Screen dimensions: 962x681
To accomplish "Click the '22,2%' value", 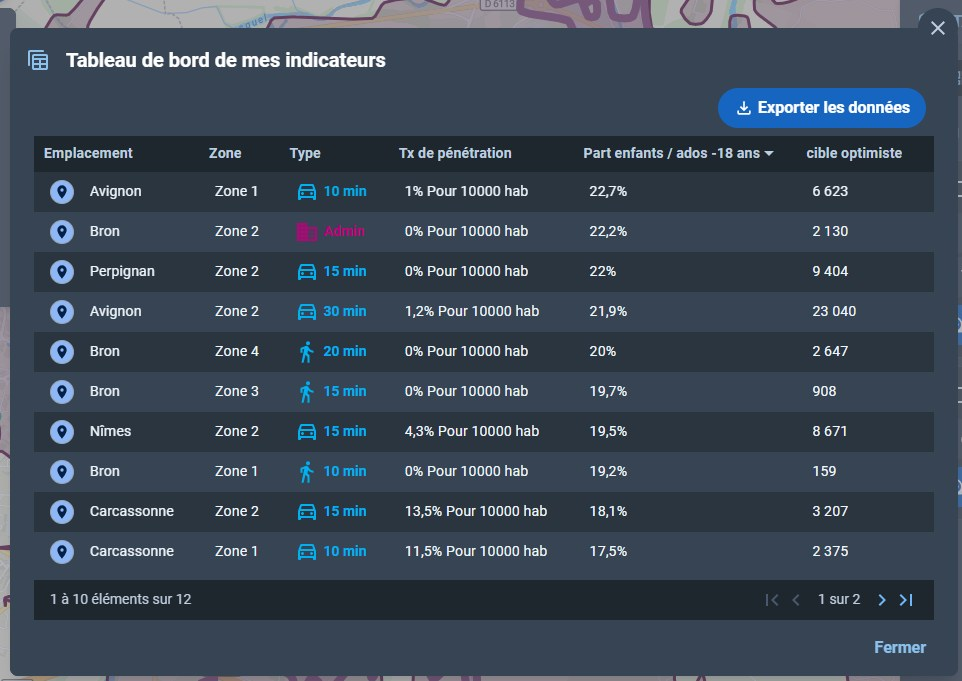I will click(x=608, y=231).
